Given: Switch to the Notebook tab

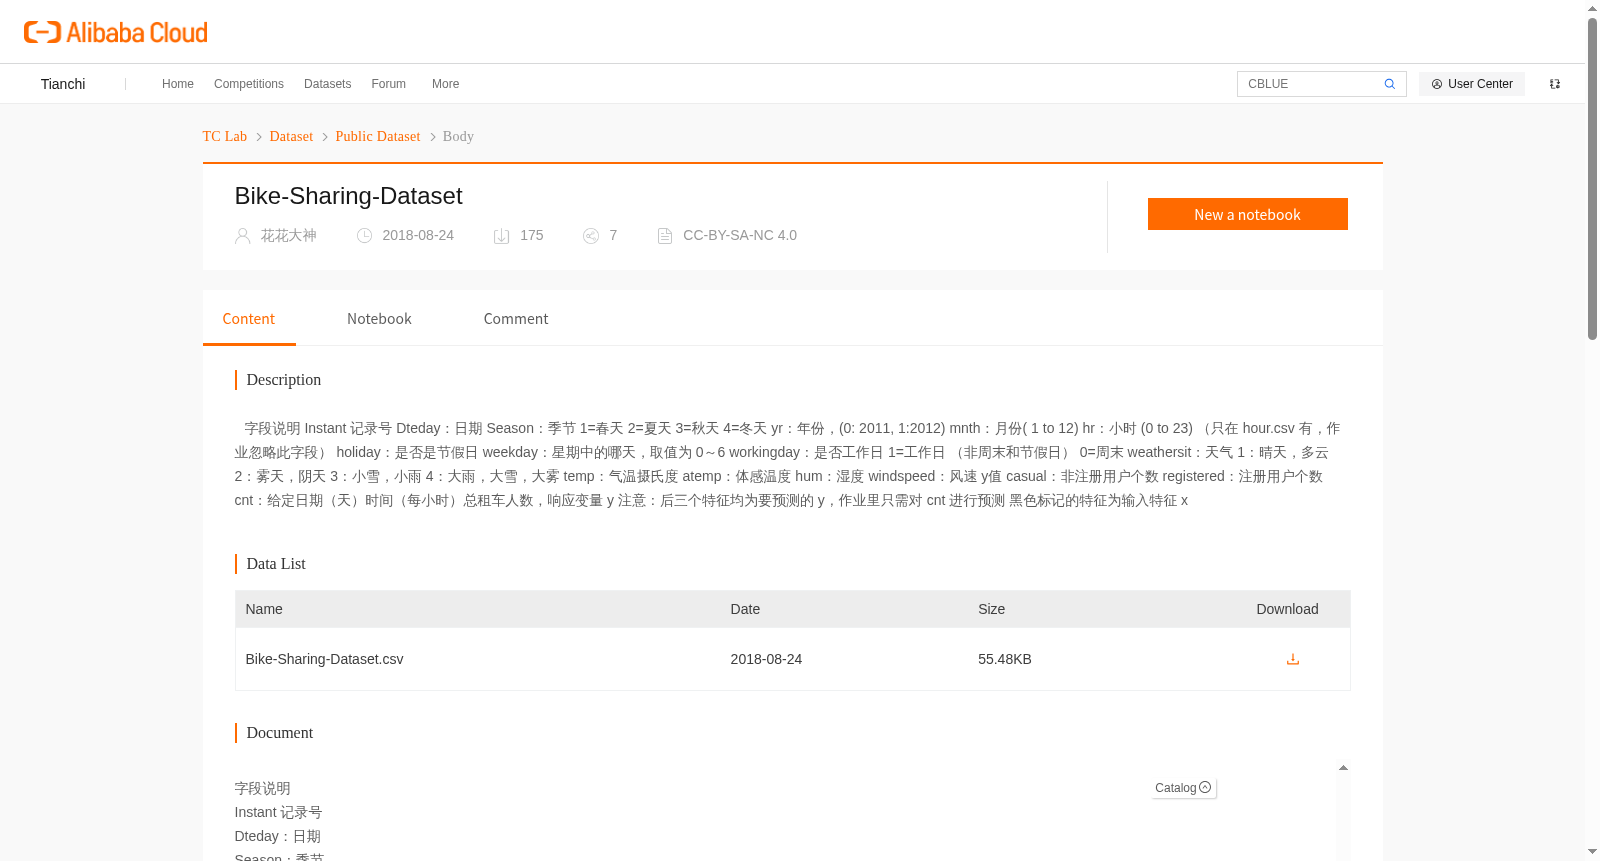Looking at the screenshot, I should [379, 319].
